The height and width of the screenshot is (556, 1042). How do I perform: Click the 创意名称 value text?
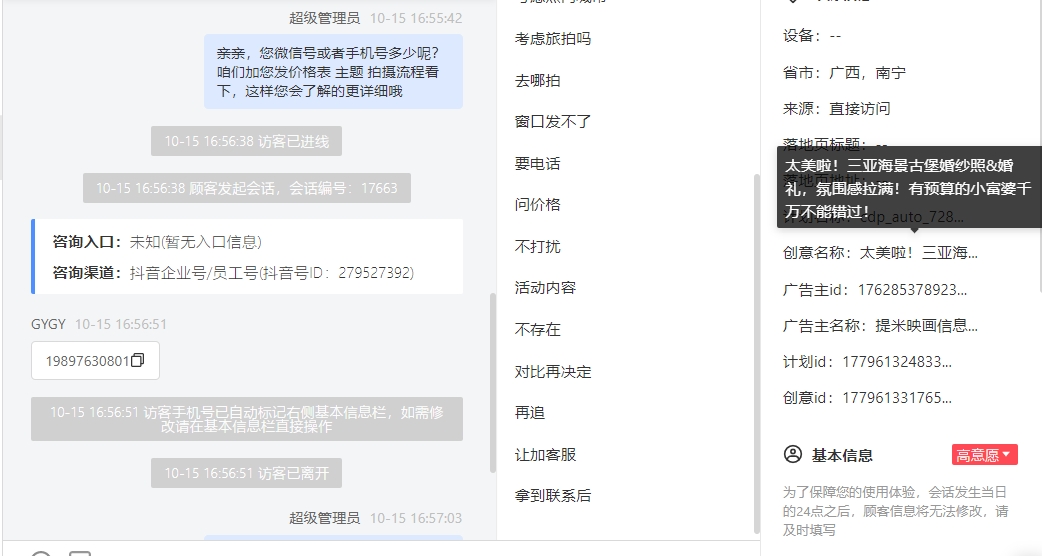pyautogui.click(x=918, y=252)
